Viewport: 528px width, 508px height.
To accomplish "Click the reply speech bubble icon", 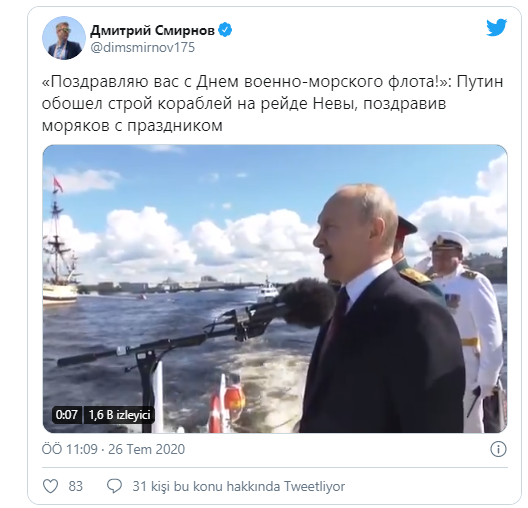I will pos(114,486).
